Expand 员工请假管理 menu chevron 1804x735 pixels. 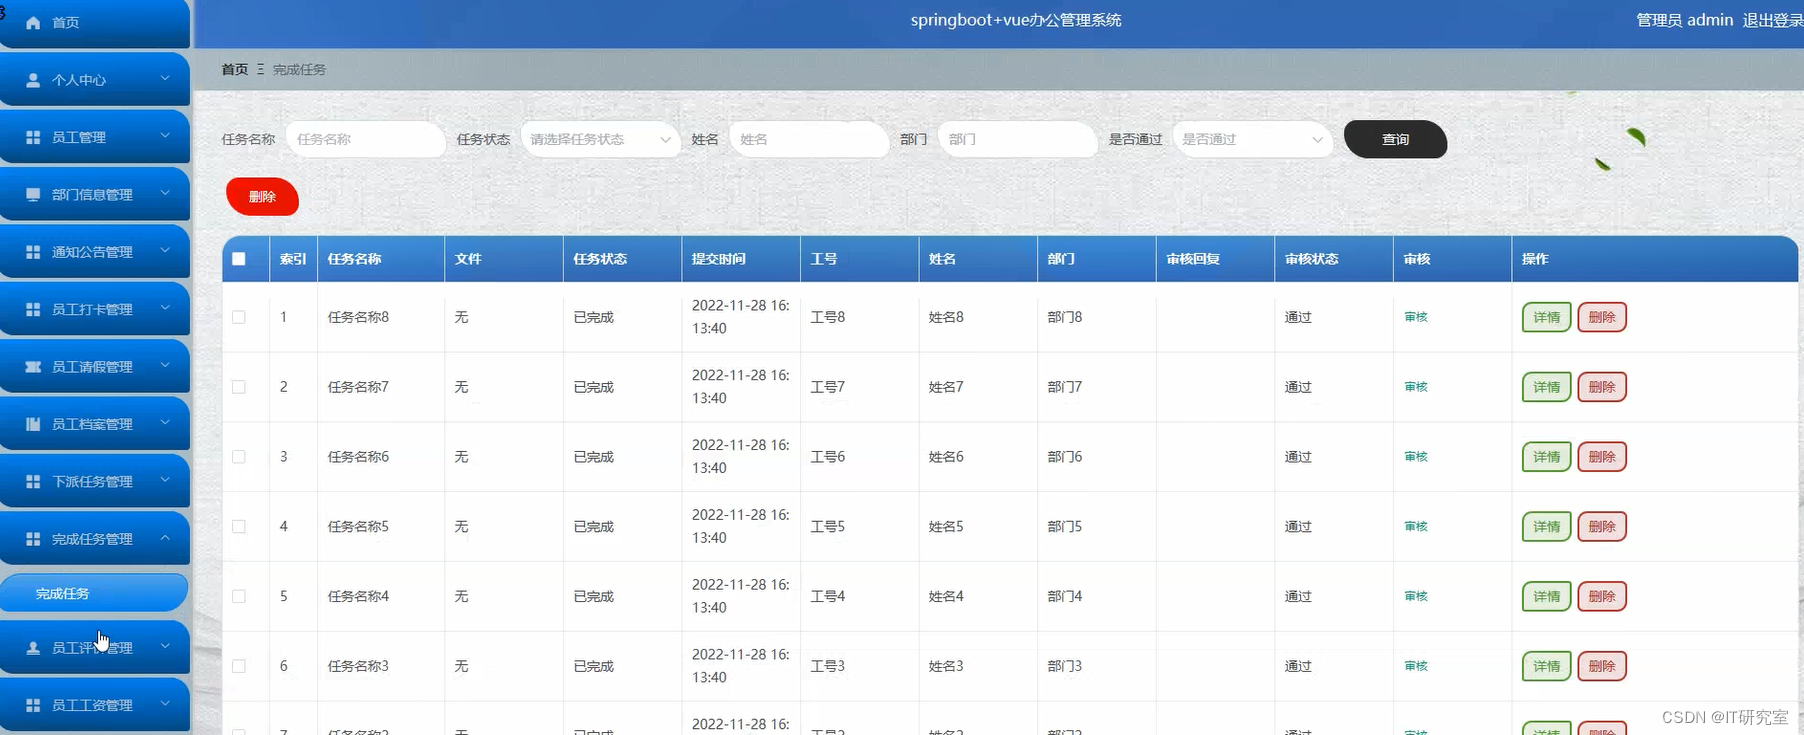pyautogui.click(x=165, y=365)
